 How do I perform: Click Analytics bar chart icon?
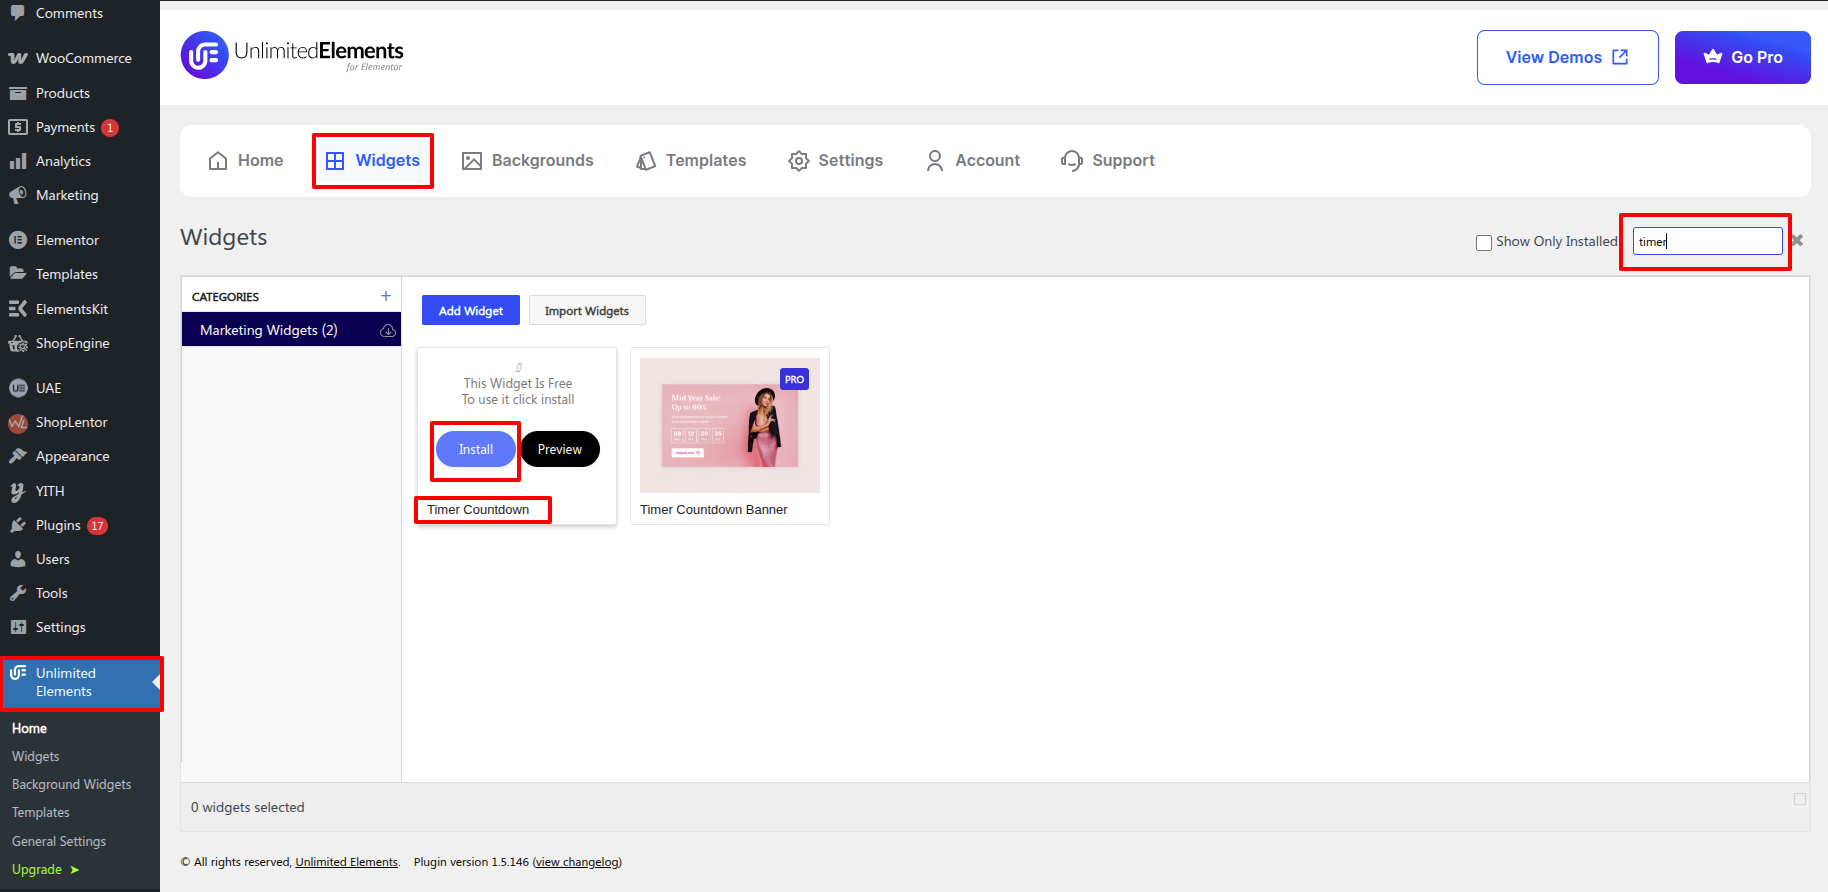18,161
